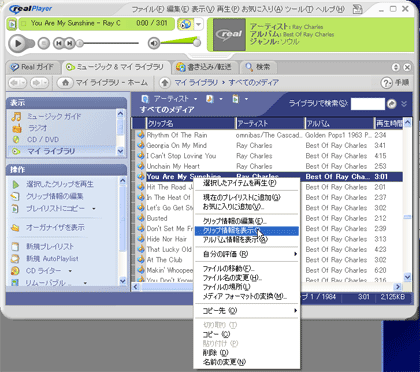The height and width of the screenshot is (372, 420).
Task: Click the すべてのメディア breadcrumb link
Action: 253,83
